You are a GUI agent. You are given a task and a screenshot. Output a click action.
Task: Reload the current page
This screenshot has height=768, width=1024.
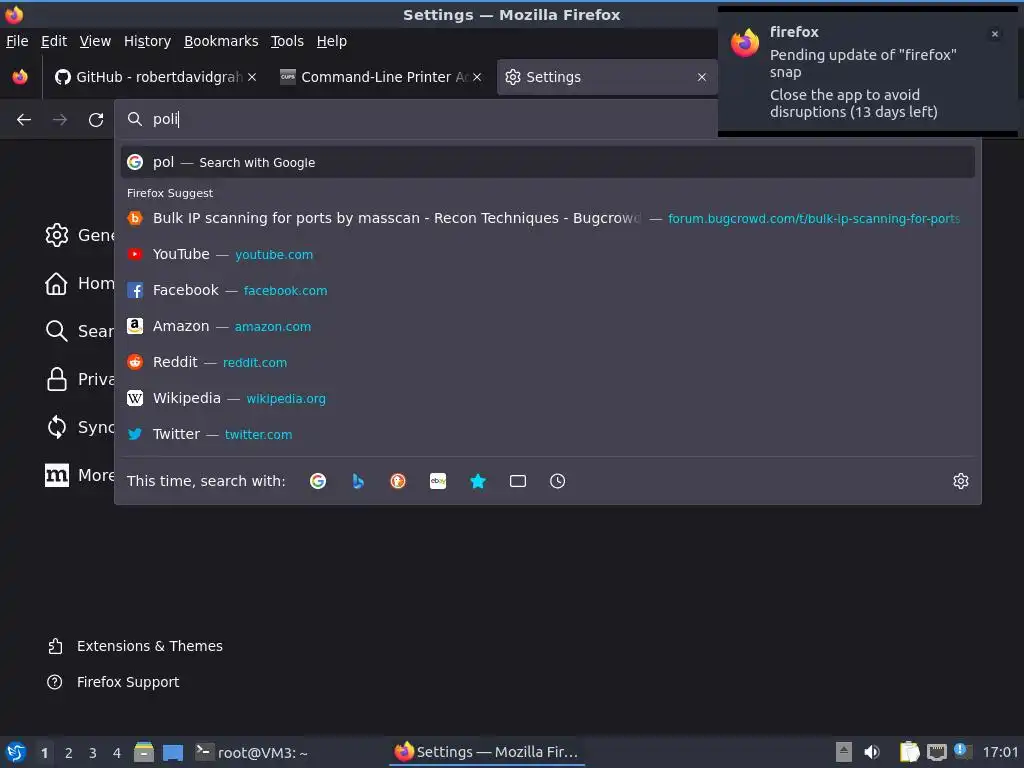(96, 120)
